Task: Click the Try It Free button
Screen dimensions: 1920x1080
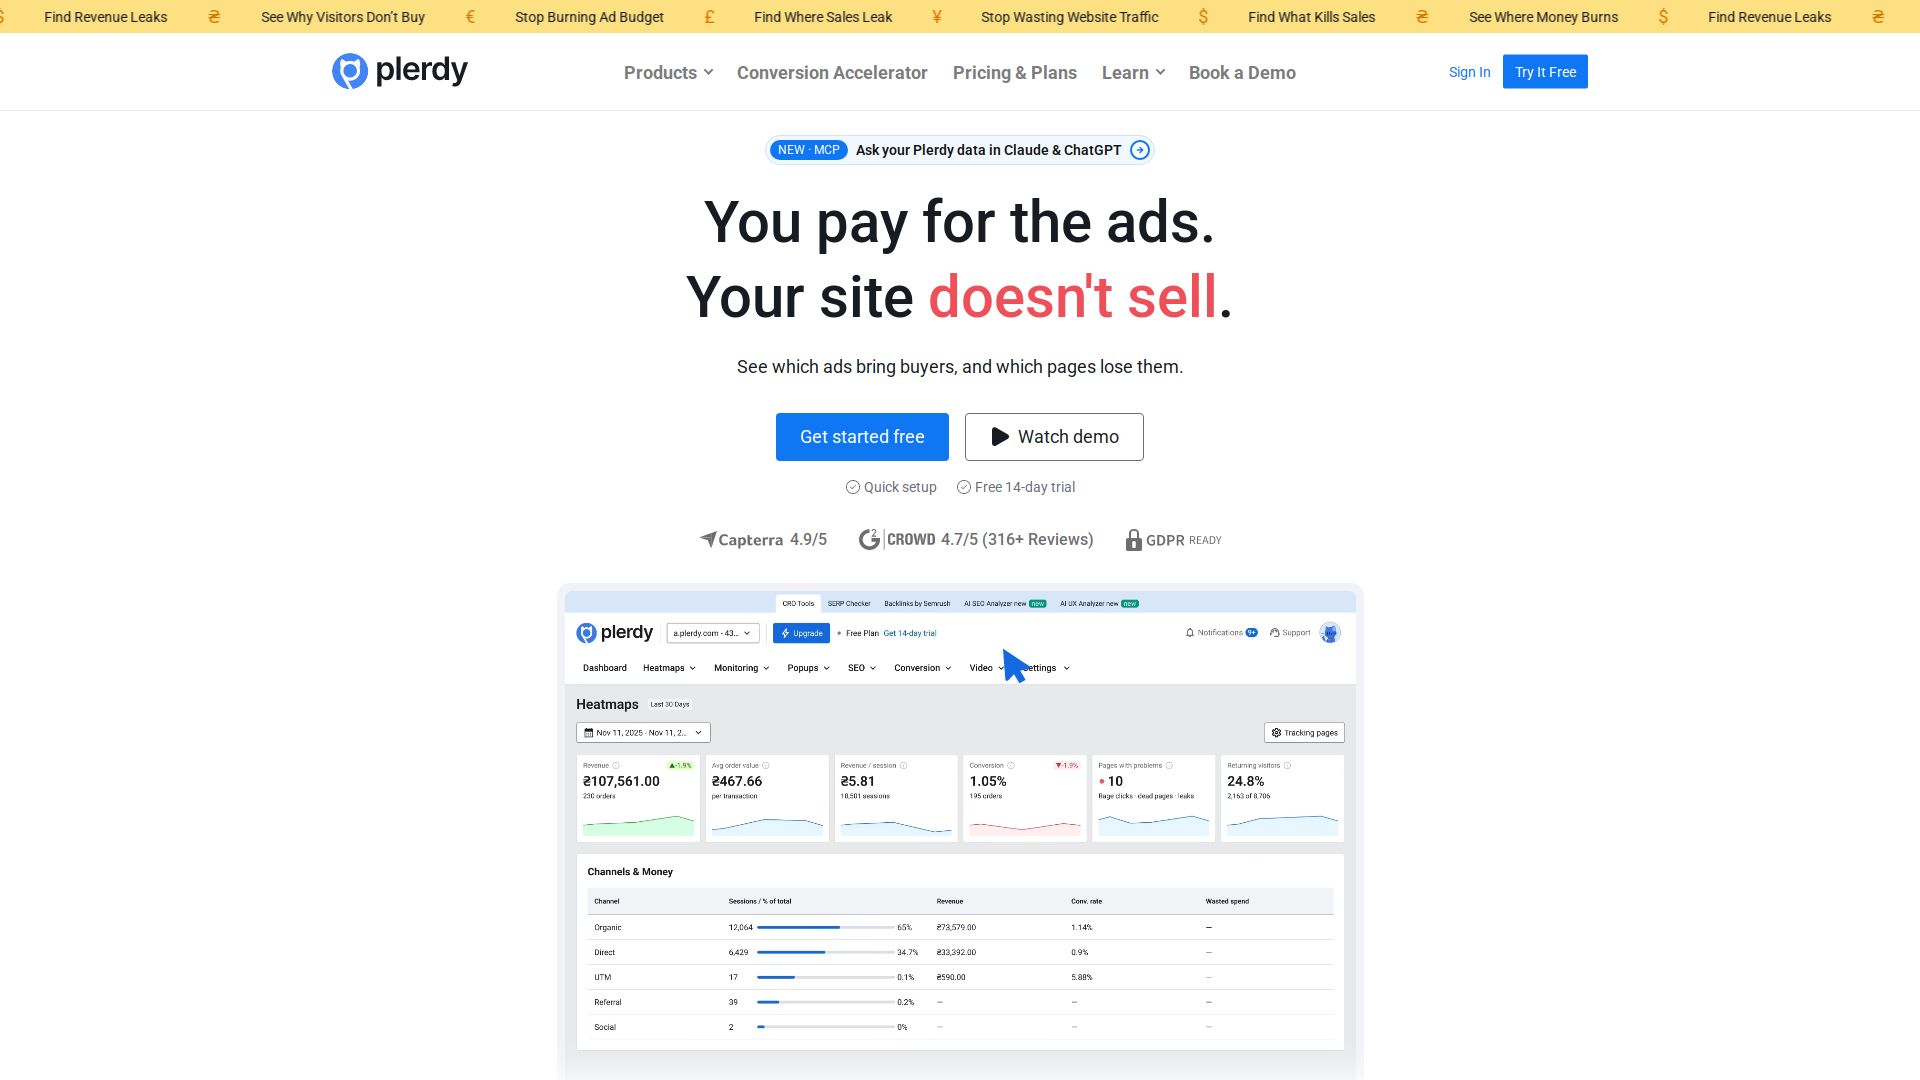Action: tap(1545, 72)
